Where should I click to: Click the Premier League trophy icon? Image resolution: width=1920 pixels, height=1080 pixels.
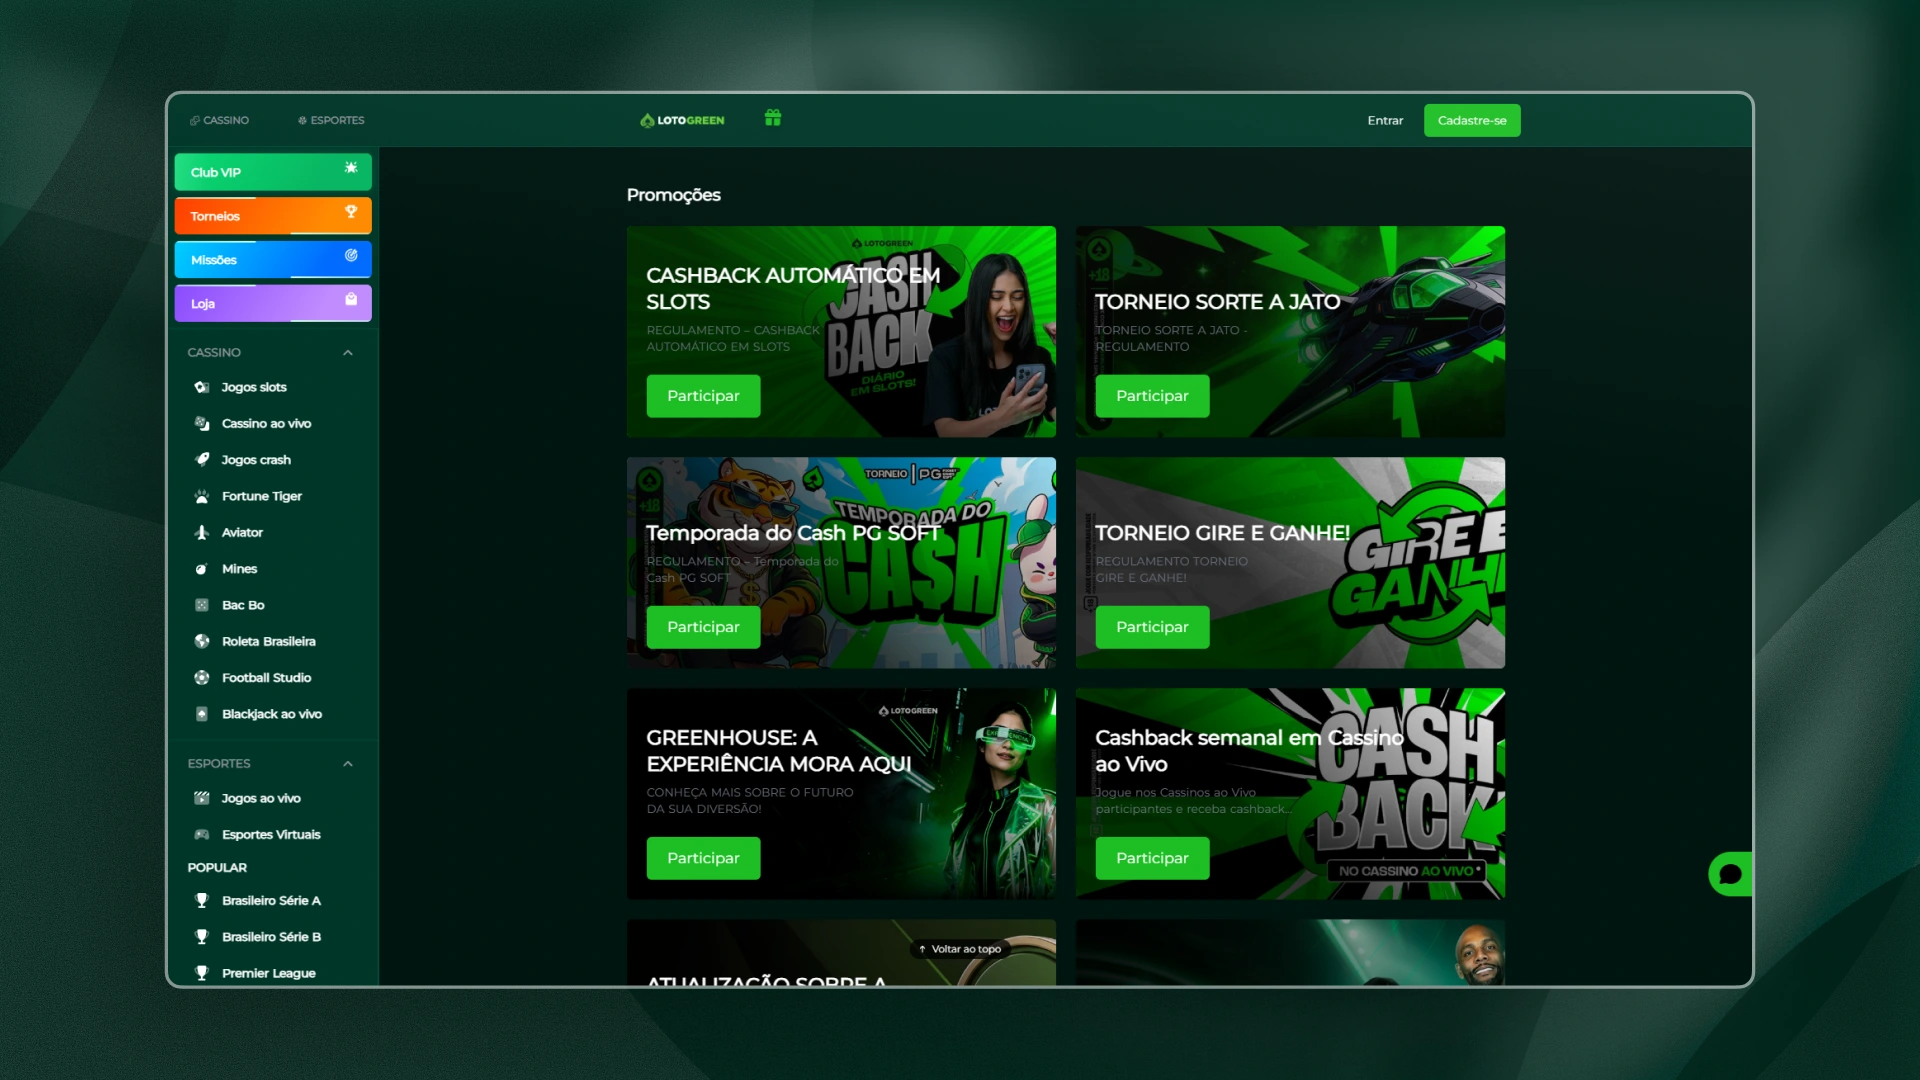point(202,973)
